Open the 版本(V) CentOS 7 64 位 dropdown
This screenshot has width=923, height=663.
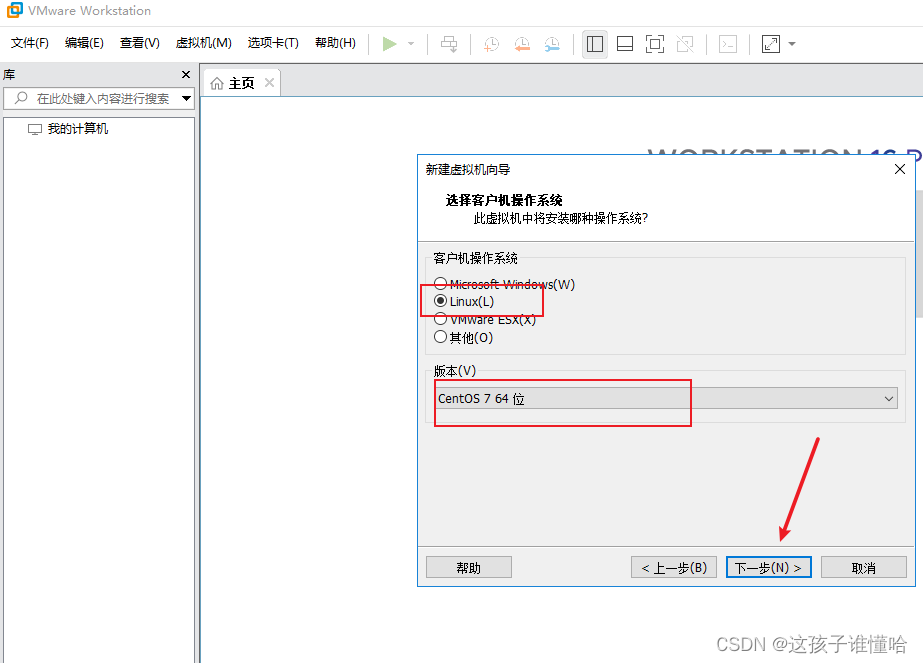[666, 399]
